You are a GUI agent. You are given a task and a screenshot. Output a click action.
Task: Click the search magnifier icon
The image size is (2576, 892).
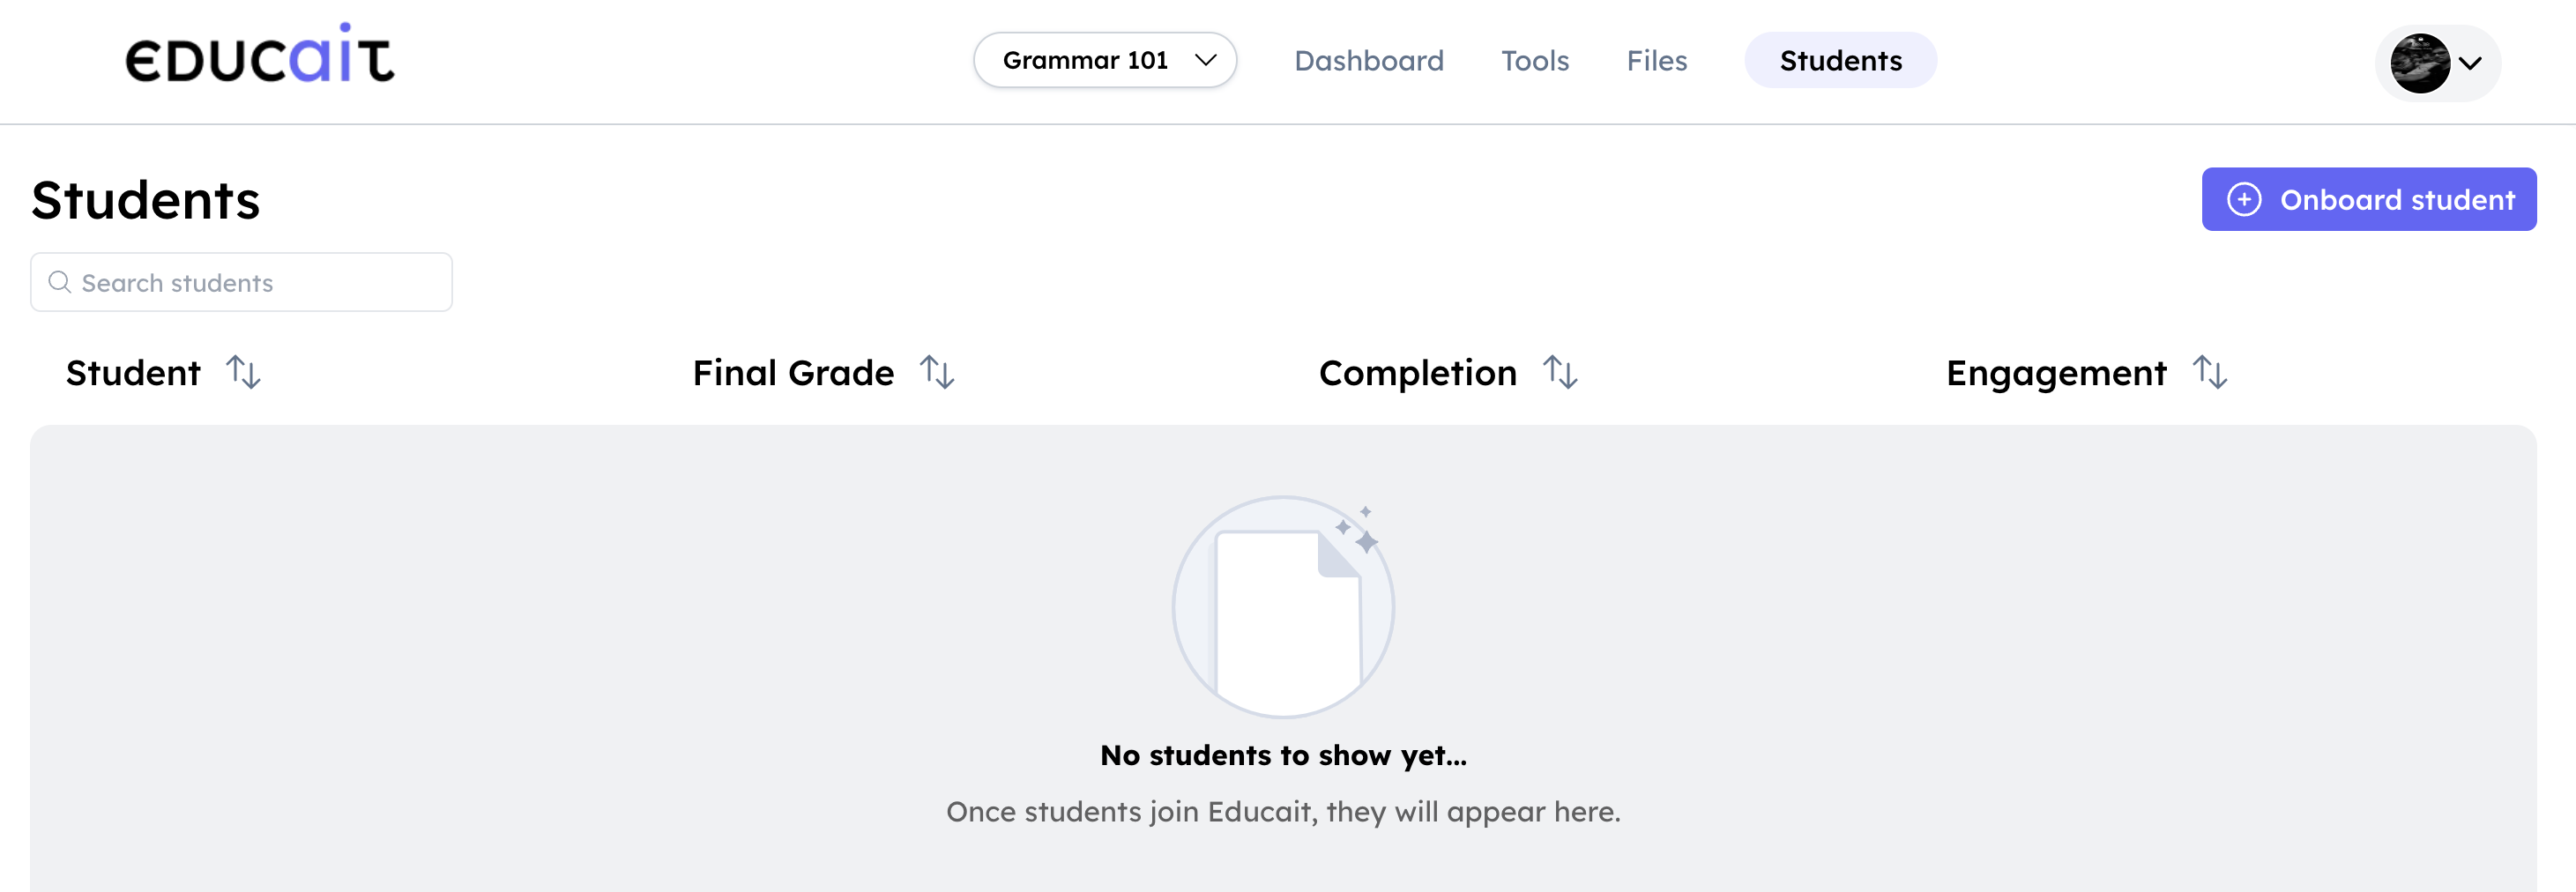coord(59,282)
